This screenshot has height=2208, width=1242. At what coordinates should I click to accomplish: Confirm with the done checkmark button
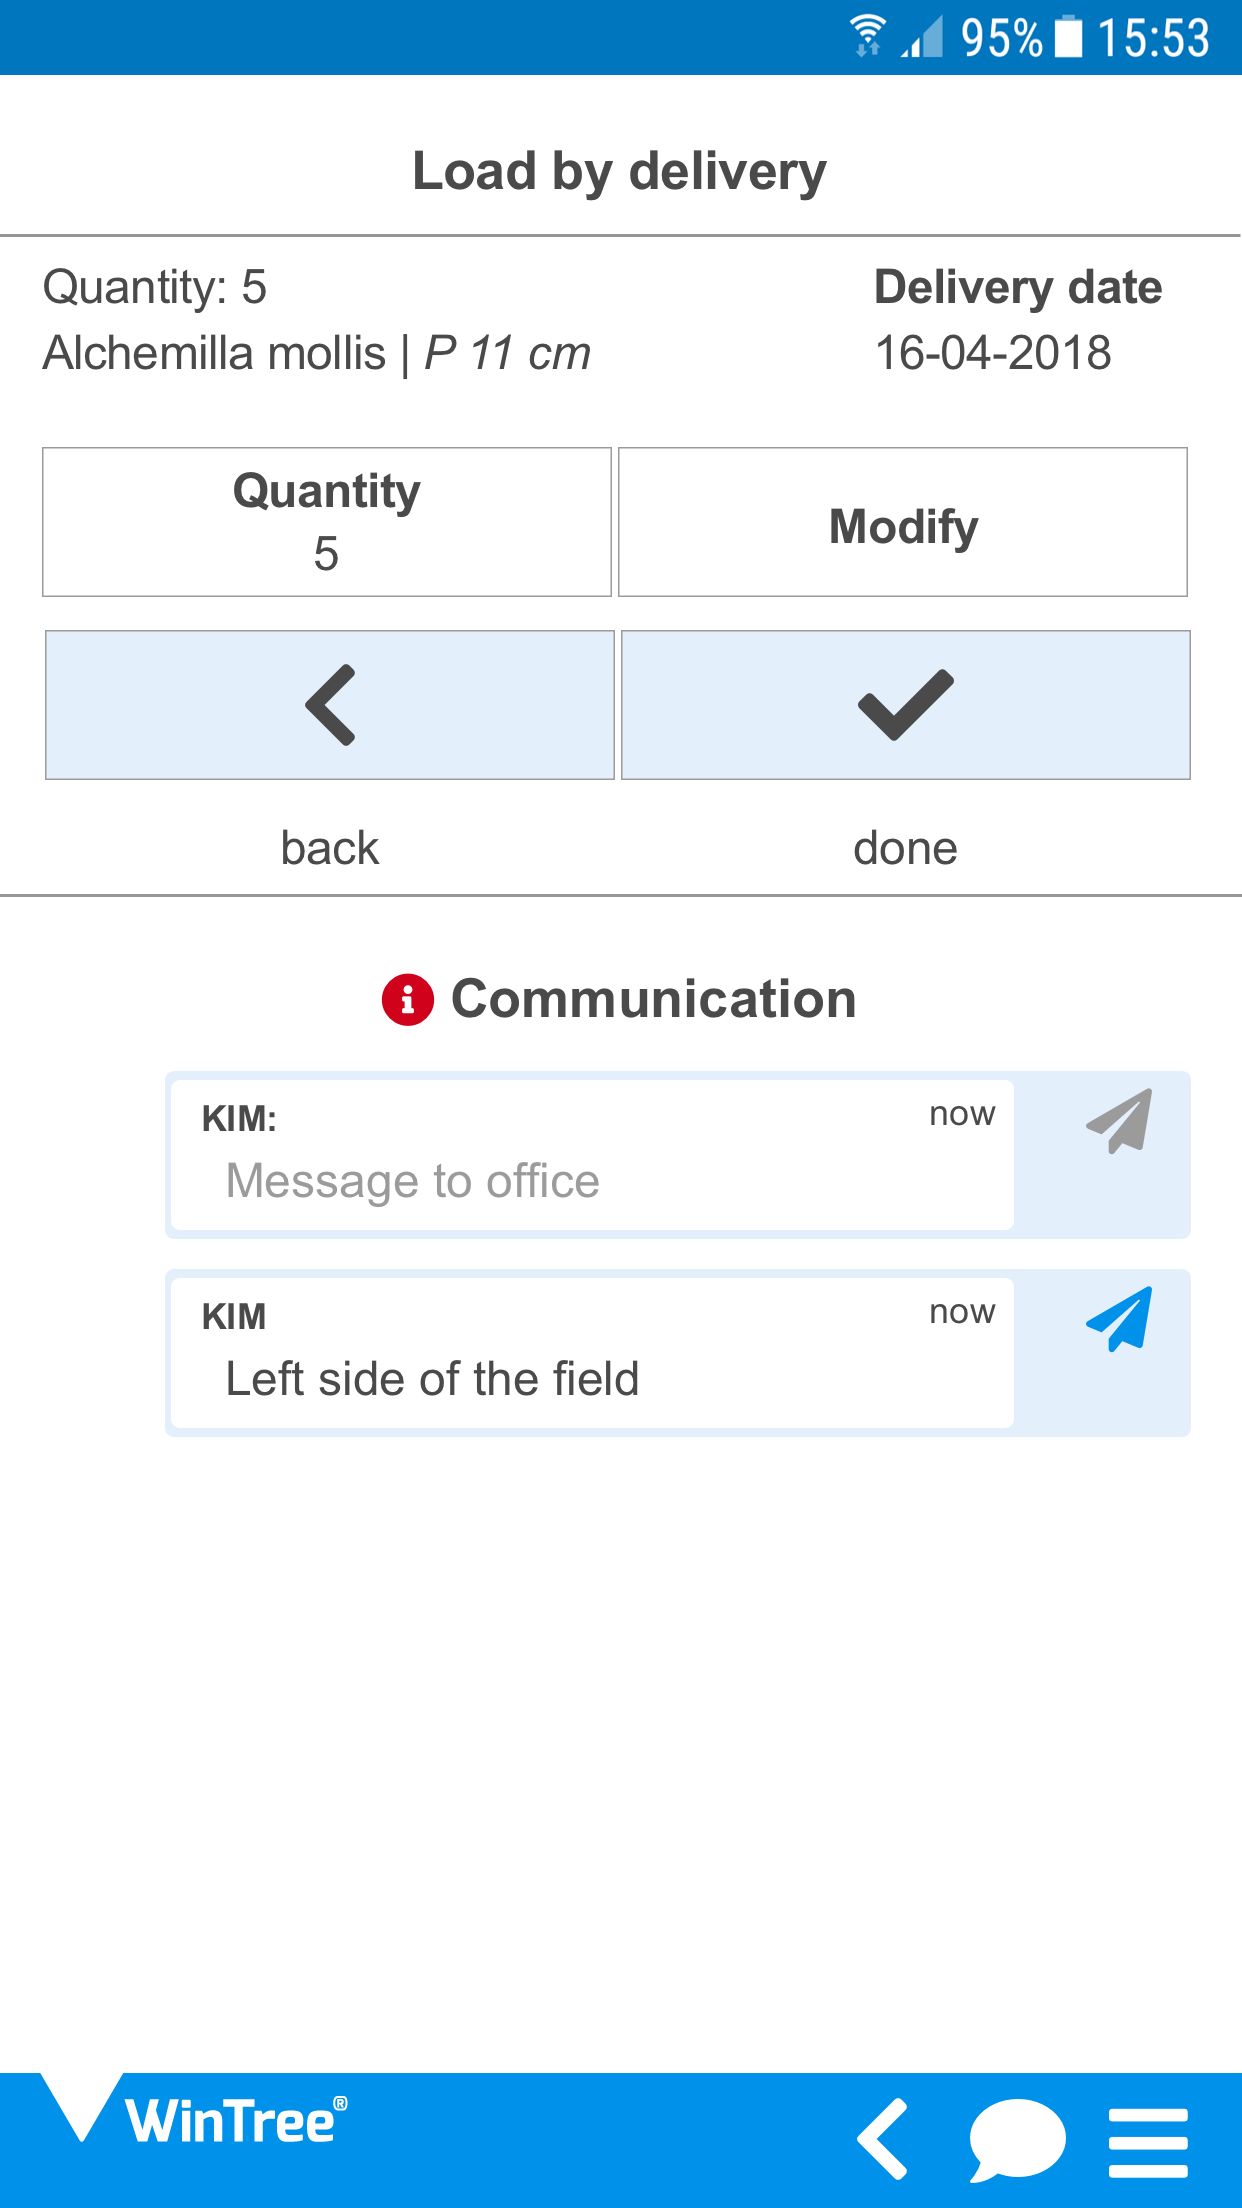tap(905, 705)
